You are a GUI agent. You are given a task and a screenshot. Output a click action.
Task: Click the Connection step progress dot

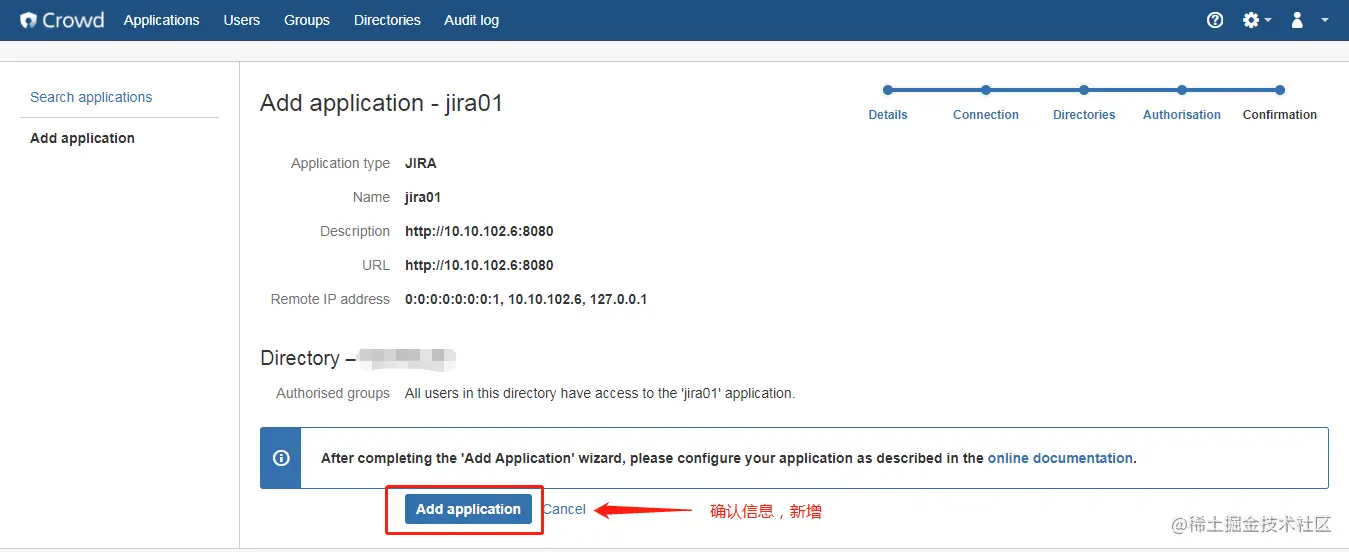986,90
